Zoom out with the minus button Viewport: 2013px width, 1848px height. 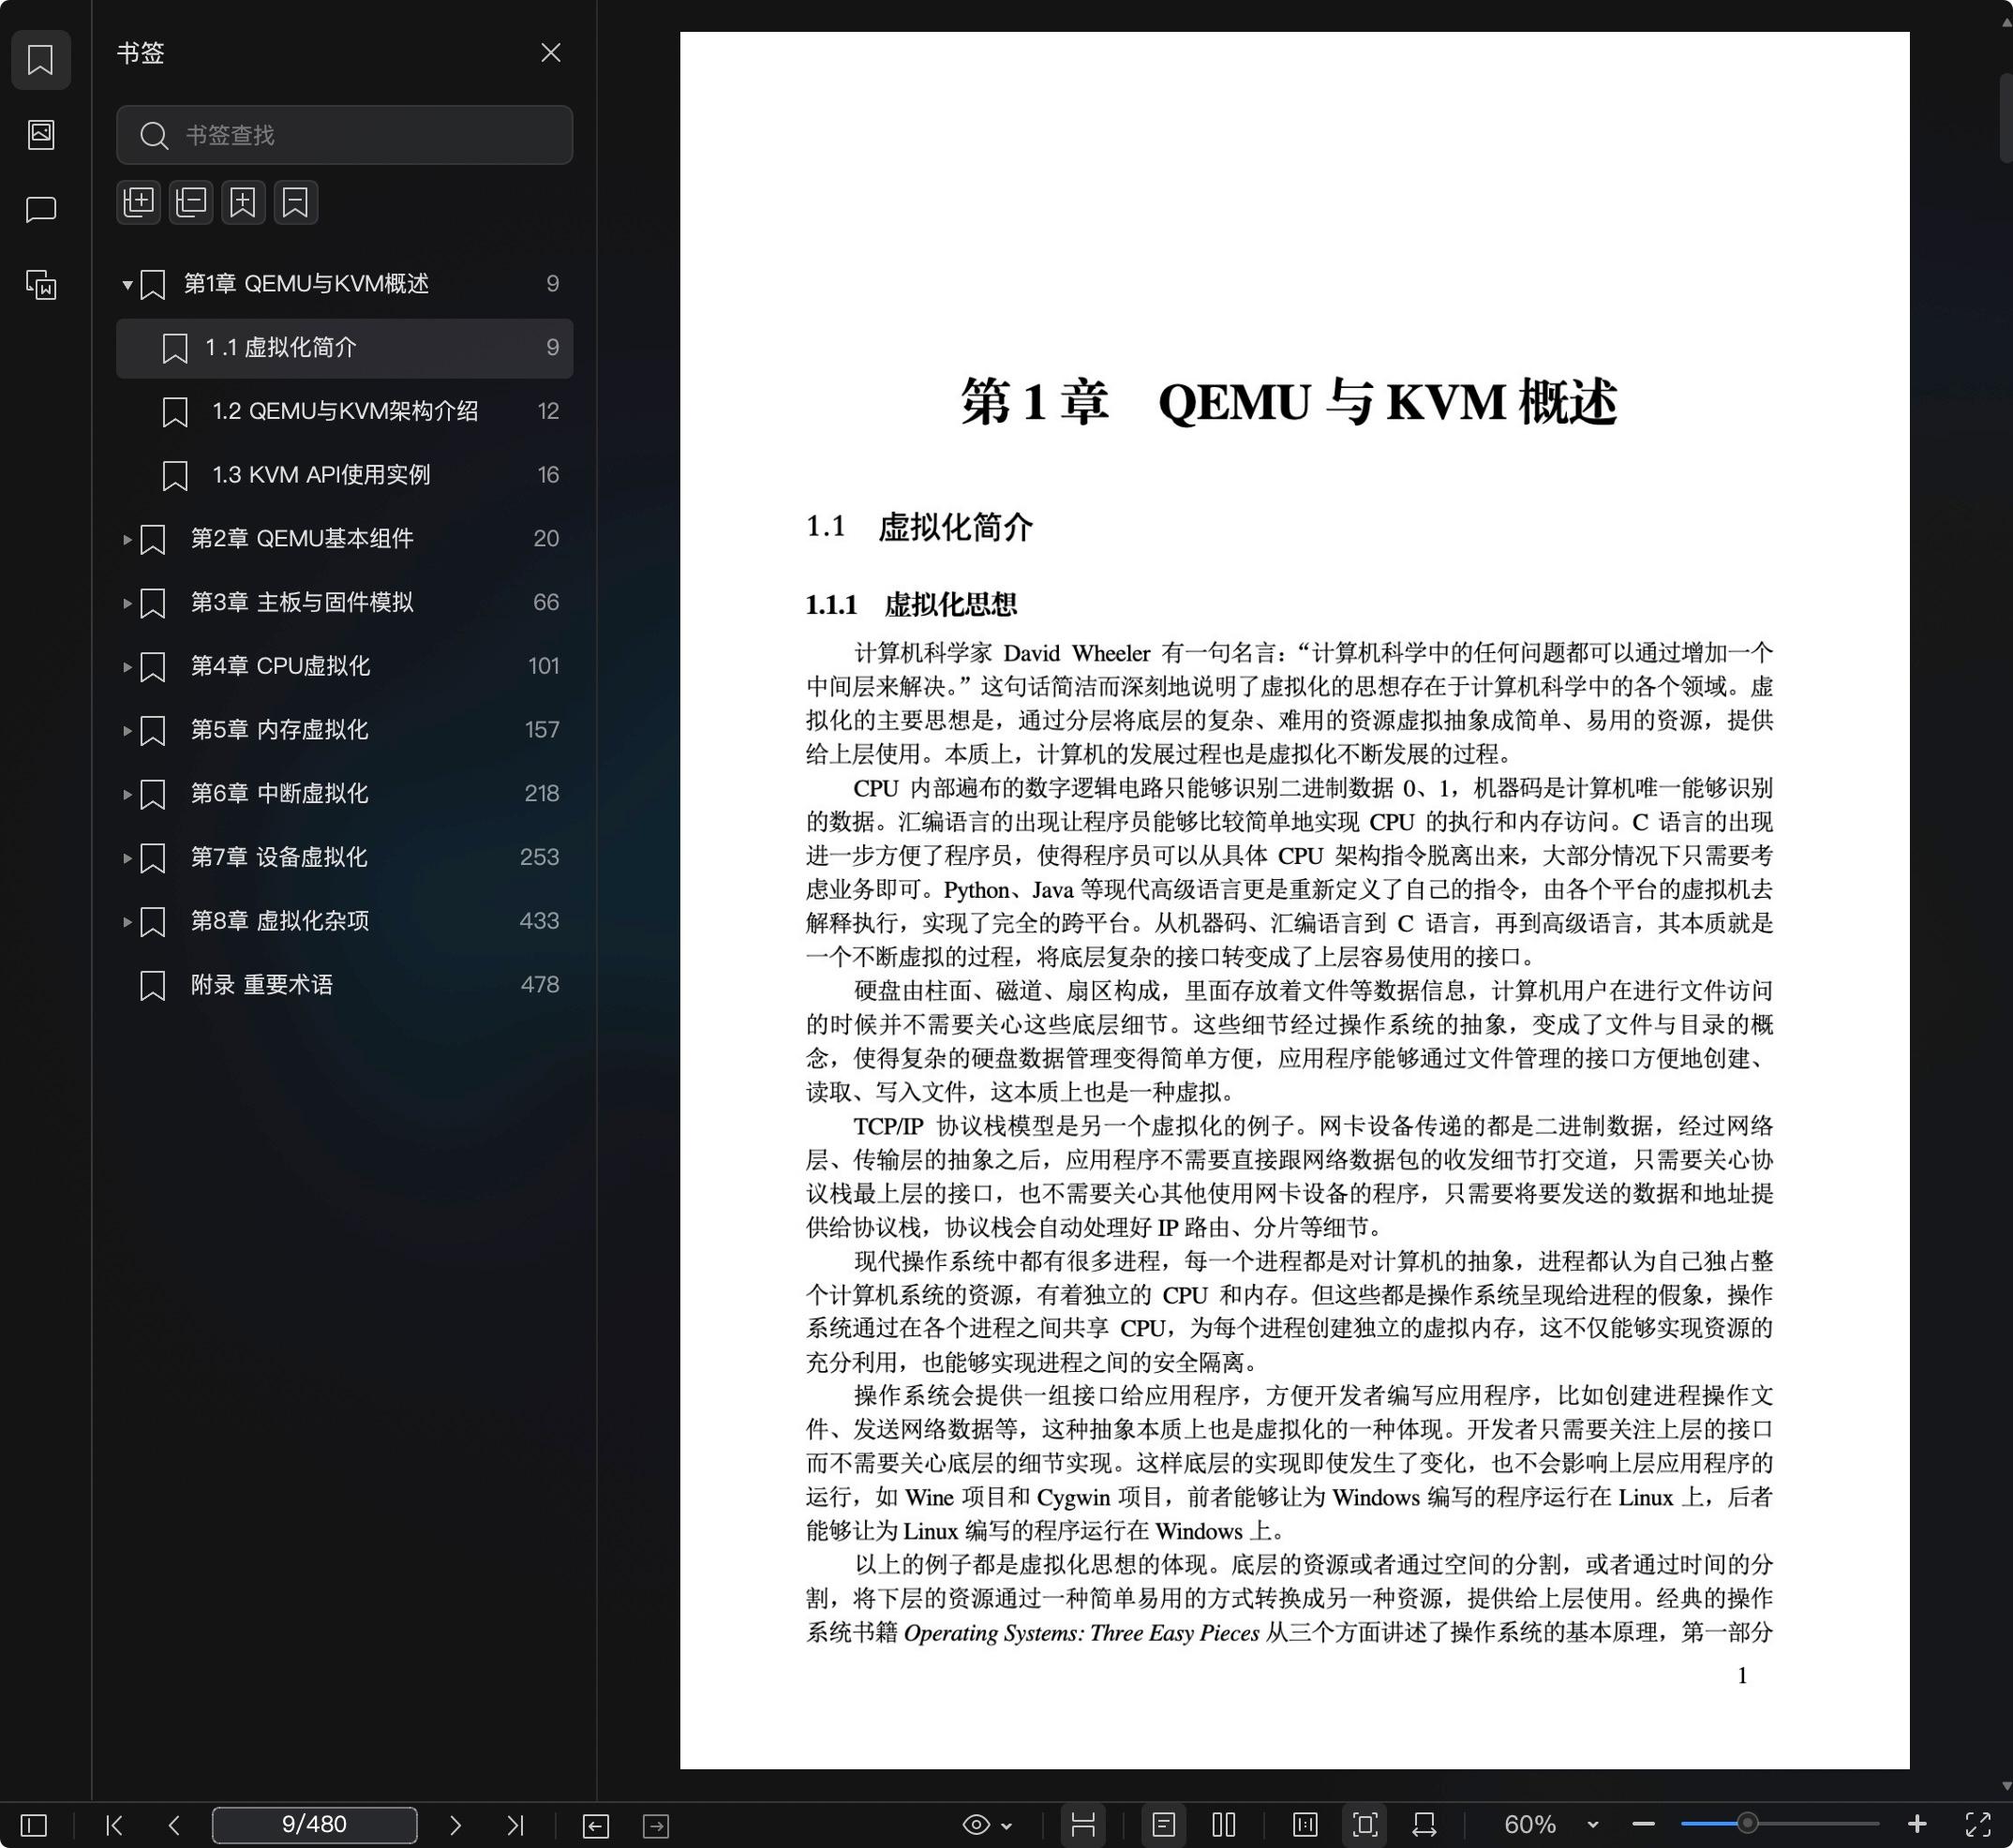pos(1644,1825)
